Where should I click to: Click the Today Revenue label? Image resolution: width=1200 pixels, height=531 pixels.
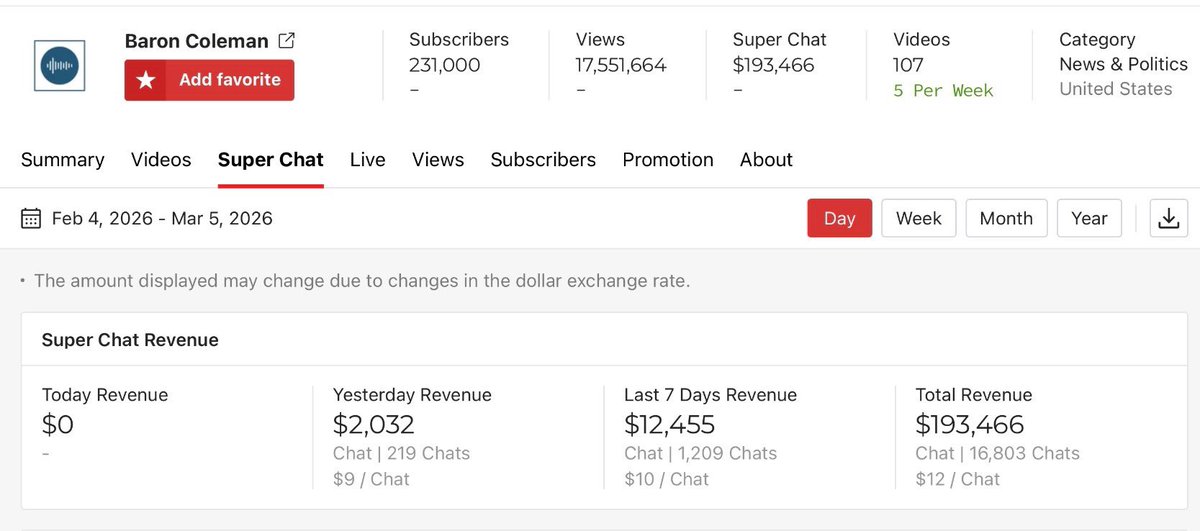point(105,395)
